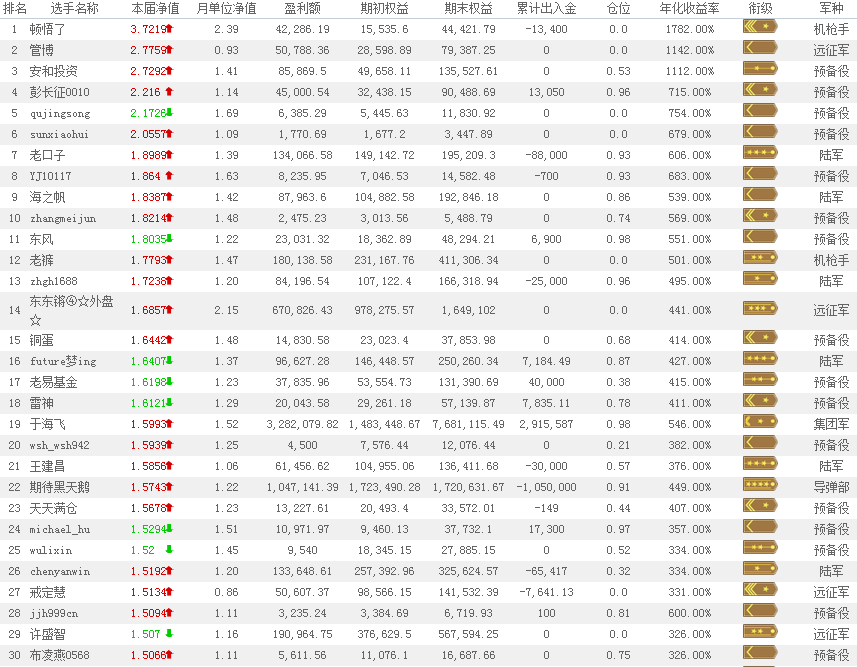Sort by the 排名 column header
This screenshot has height=667, width=857.
click(x=15, y=8)
